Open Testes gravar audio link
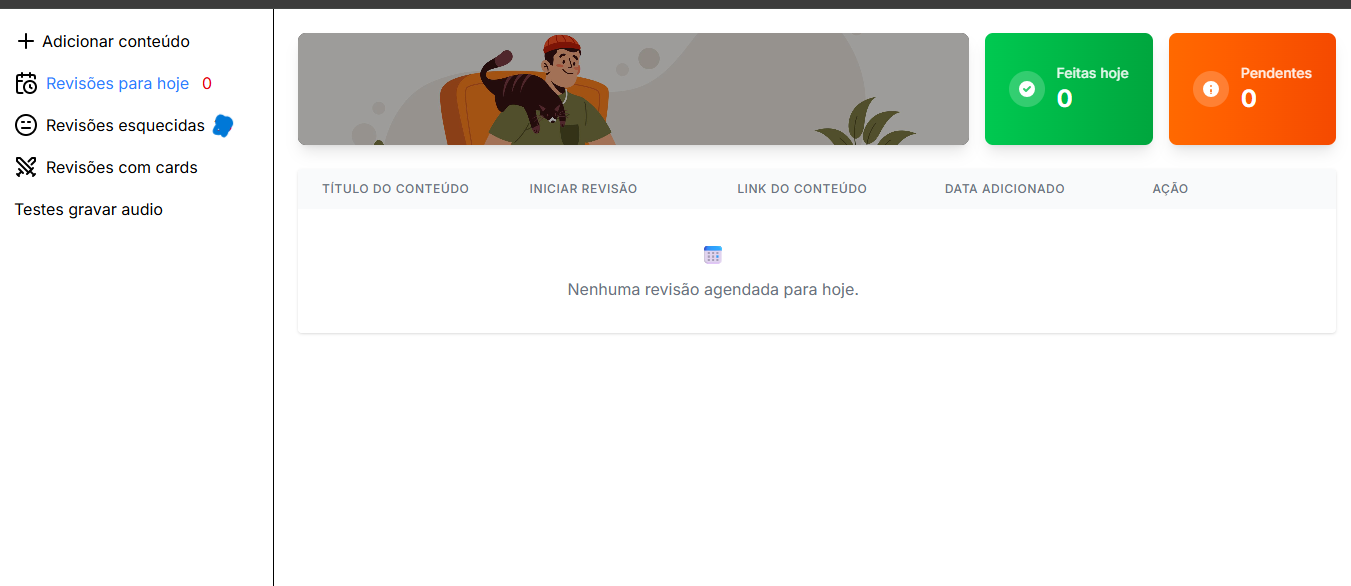Viewport: 1351px width, 586px height. (89, 209)
